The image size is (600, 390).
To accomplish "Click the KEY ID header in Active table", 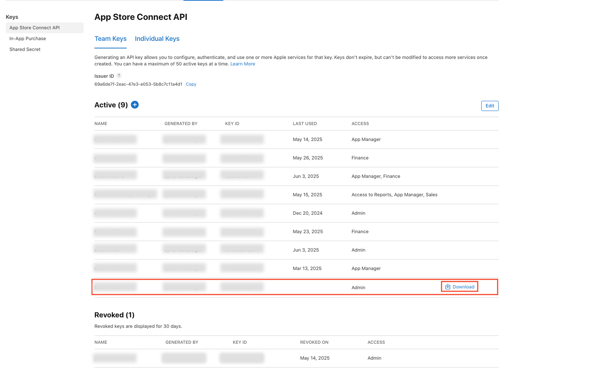I will (x=232, y=124).
